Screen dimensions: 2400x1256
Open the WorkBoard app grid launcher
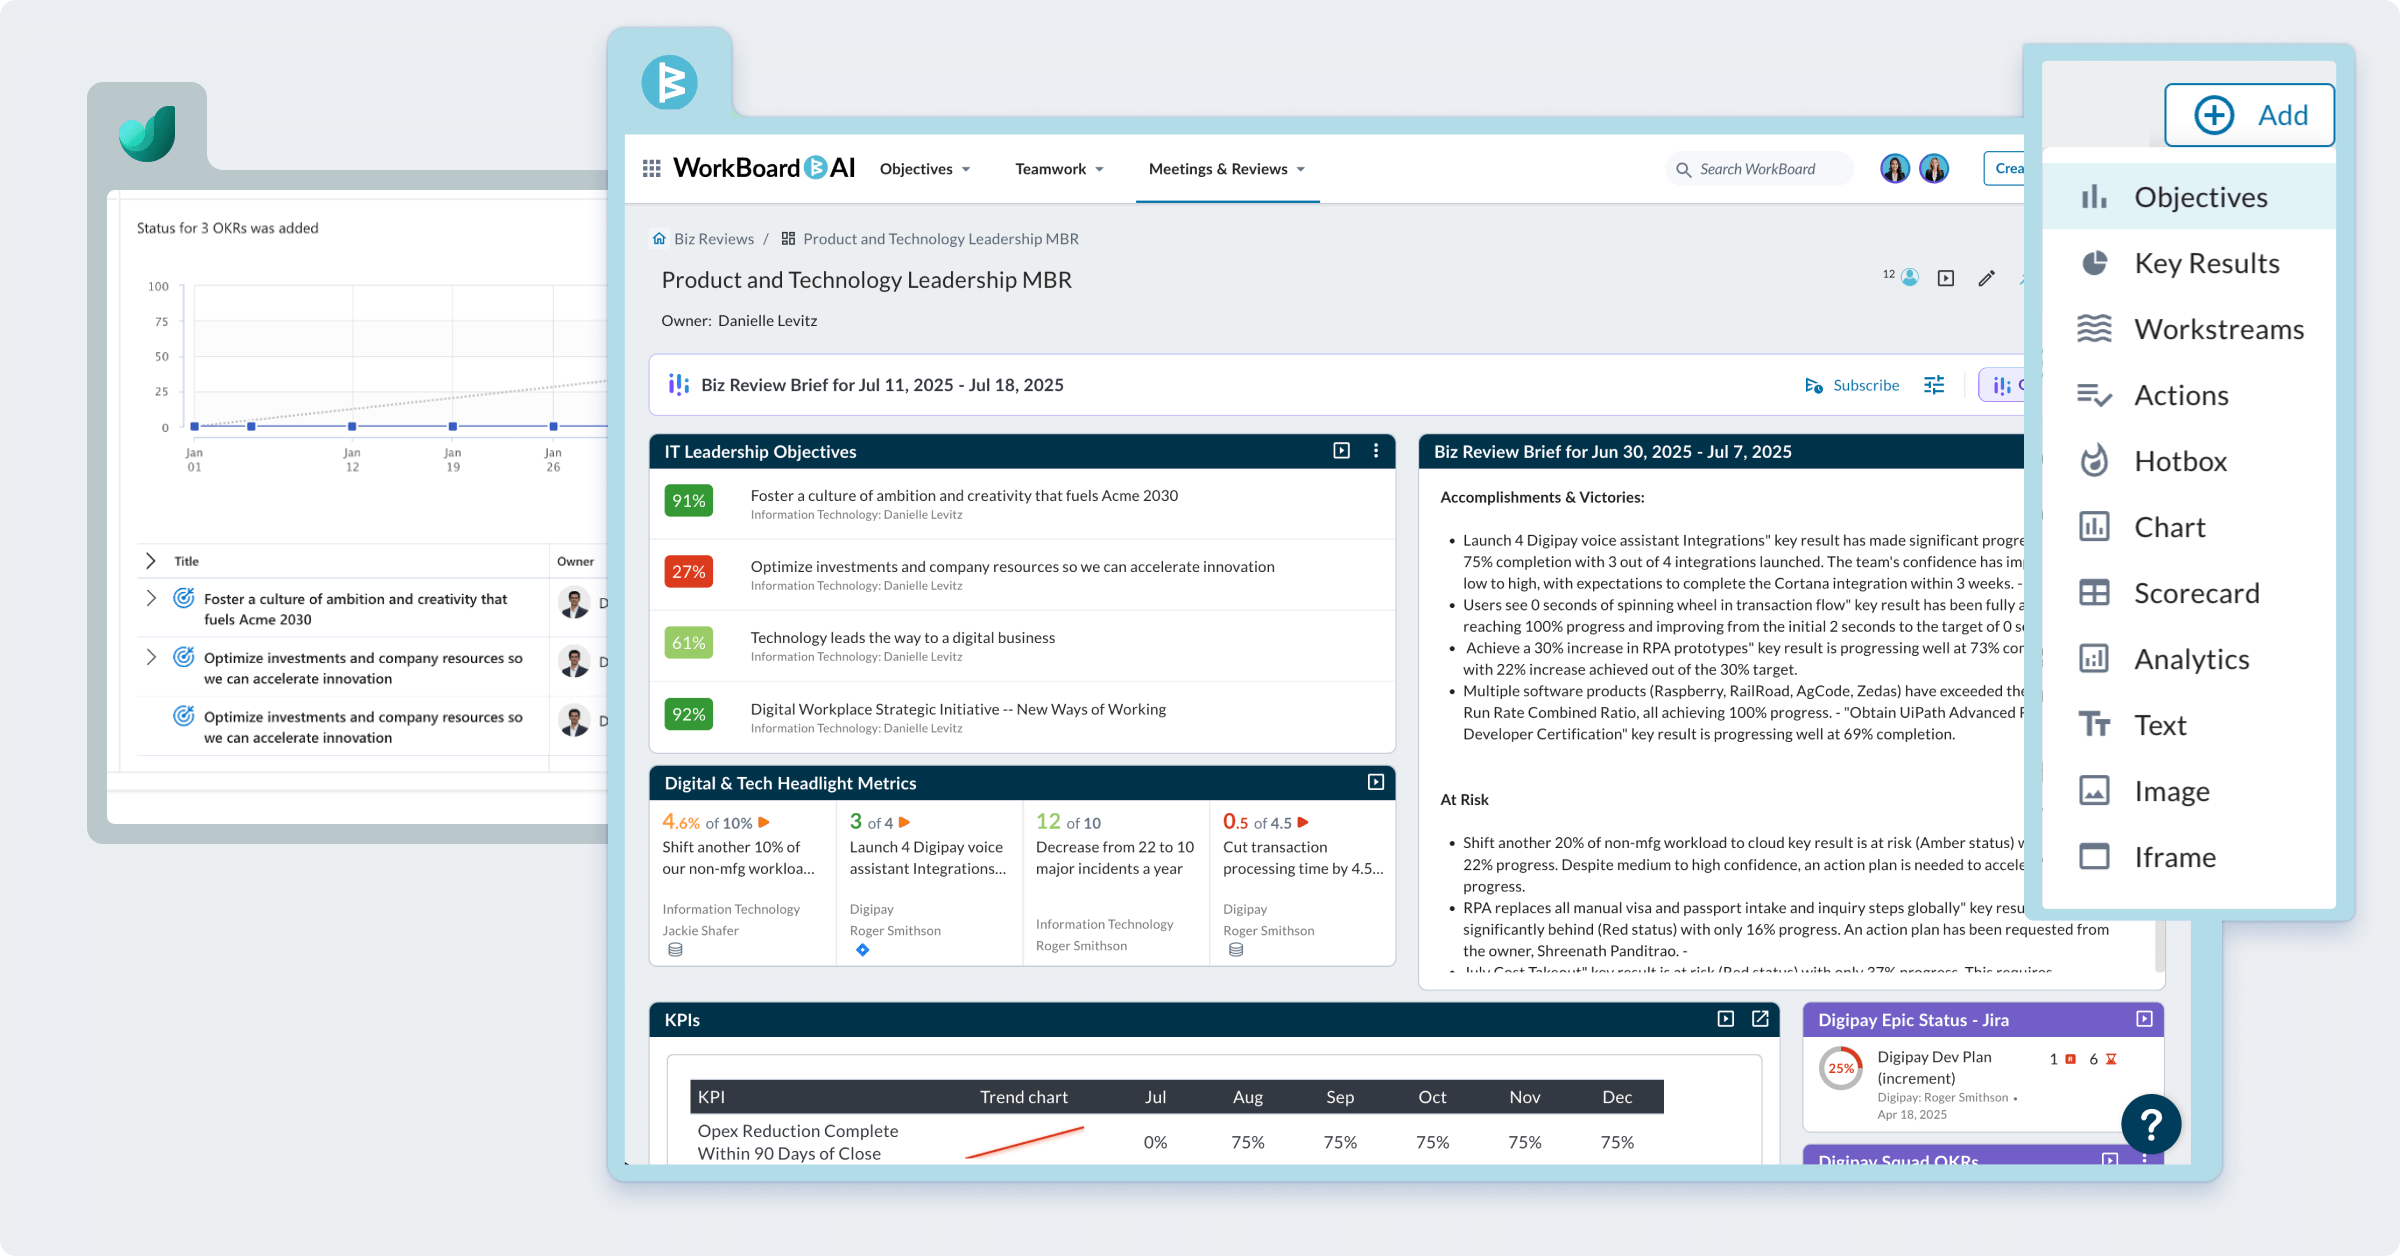click(651, 168)
